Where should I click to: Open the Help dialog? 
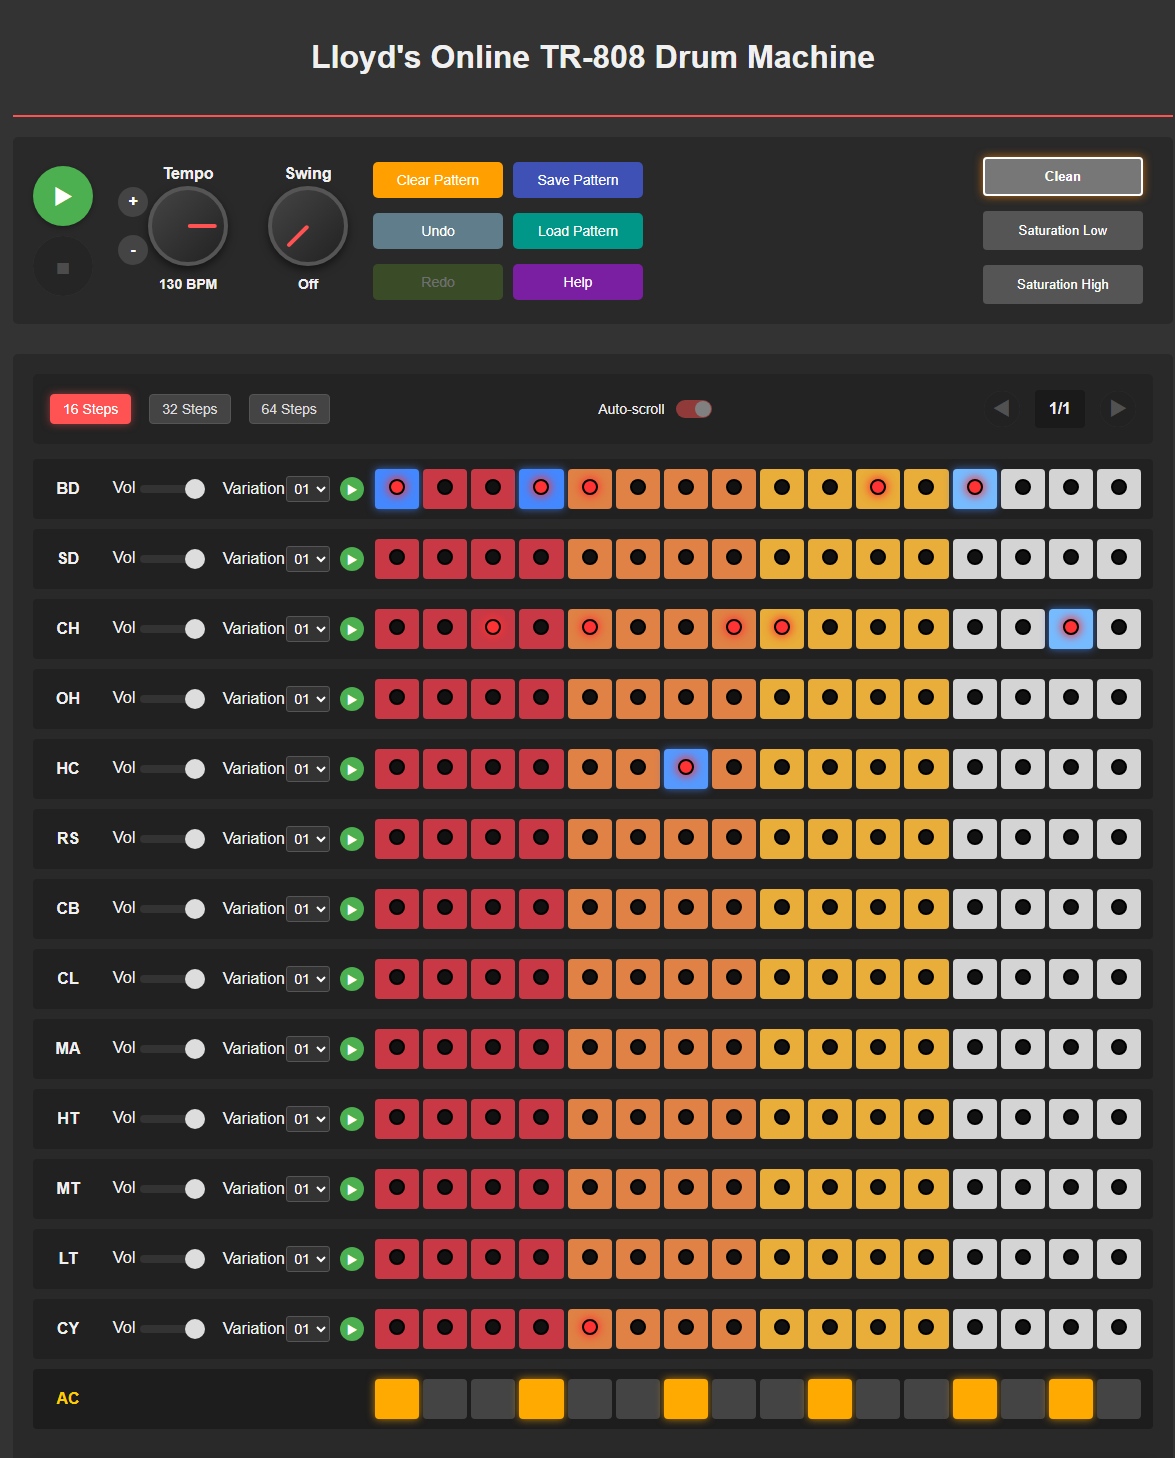[578, 282]
